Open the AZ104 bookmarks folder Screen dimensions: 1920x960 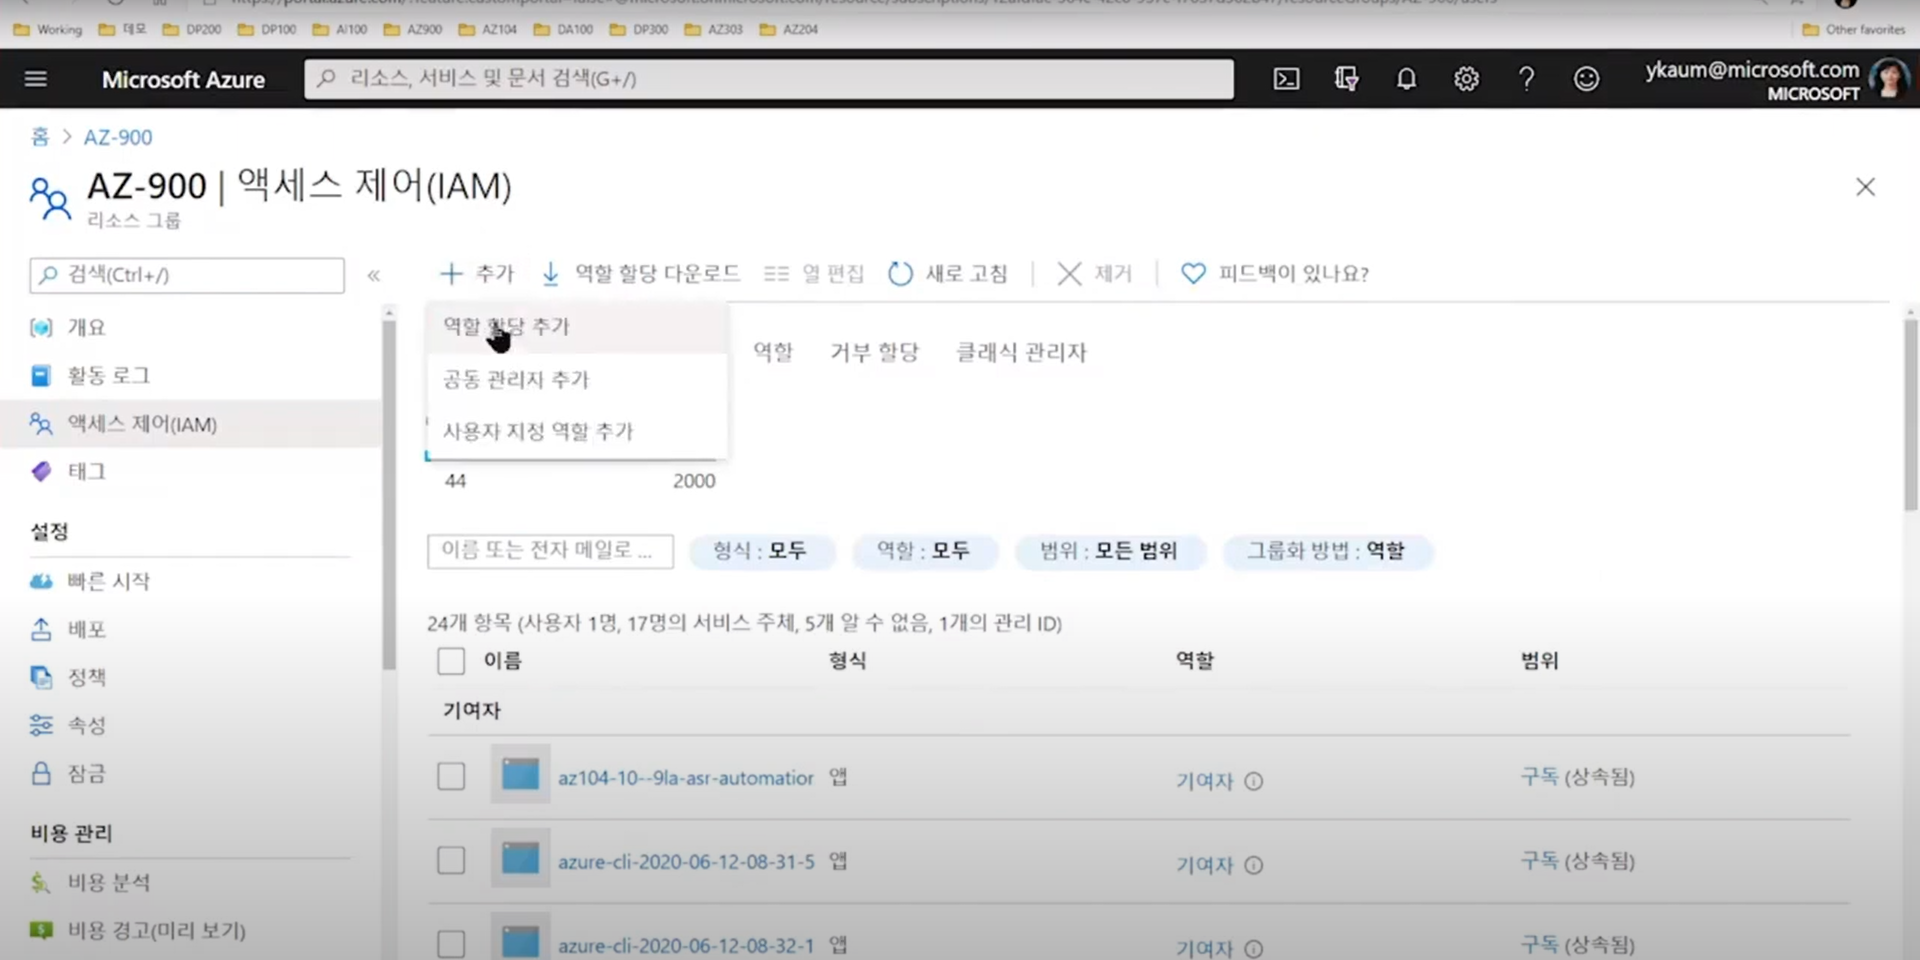tap(488, 29)
